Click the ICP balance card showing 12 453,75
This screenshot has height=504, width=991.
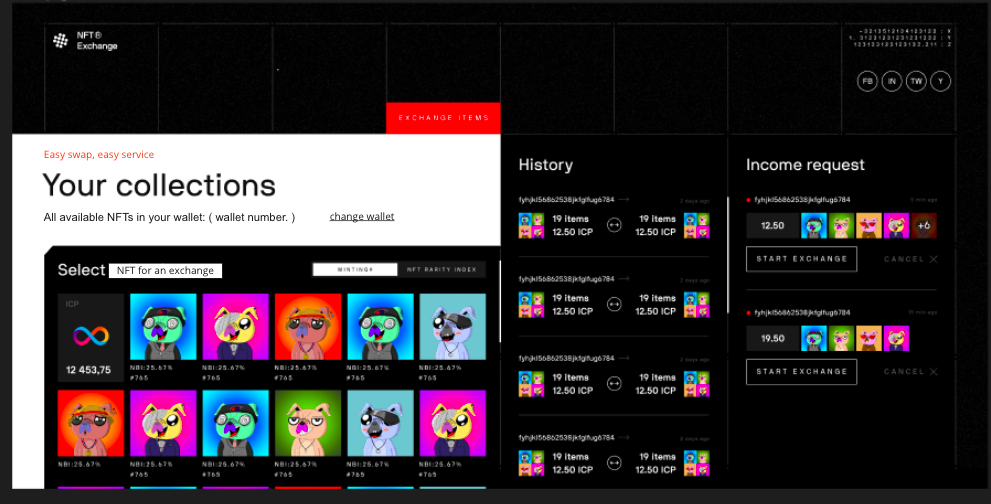(x=91, y=338)
